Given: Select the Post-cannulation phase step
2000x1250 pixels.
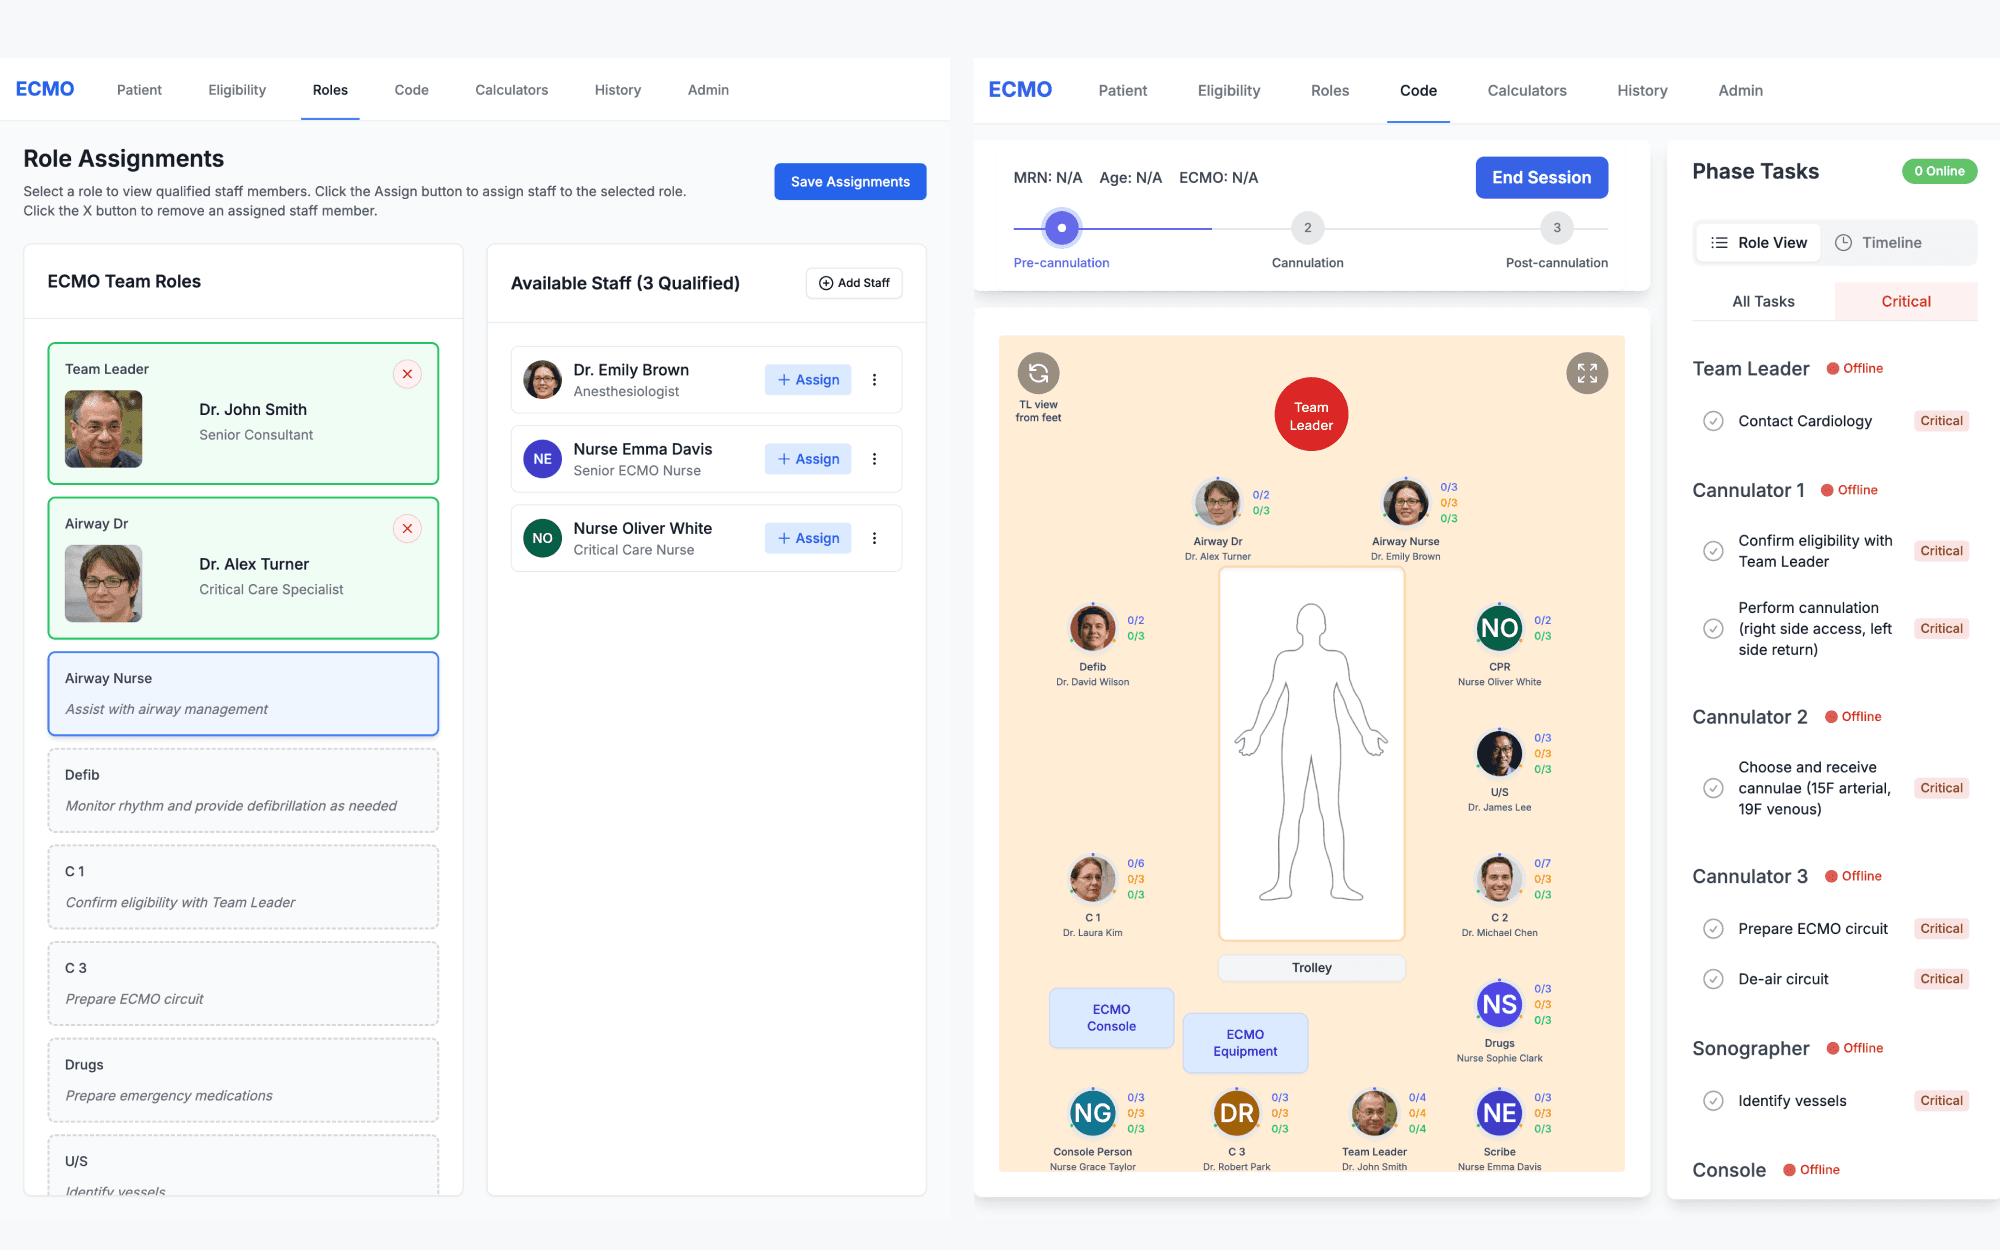Looking at the screenshot, I should click(x=1557, y=227).
